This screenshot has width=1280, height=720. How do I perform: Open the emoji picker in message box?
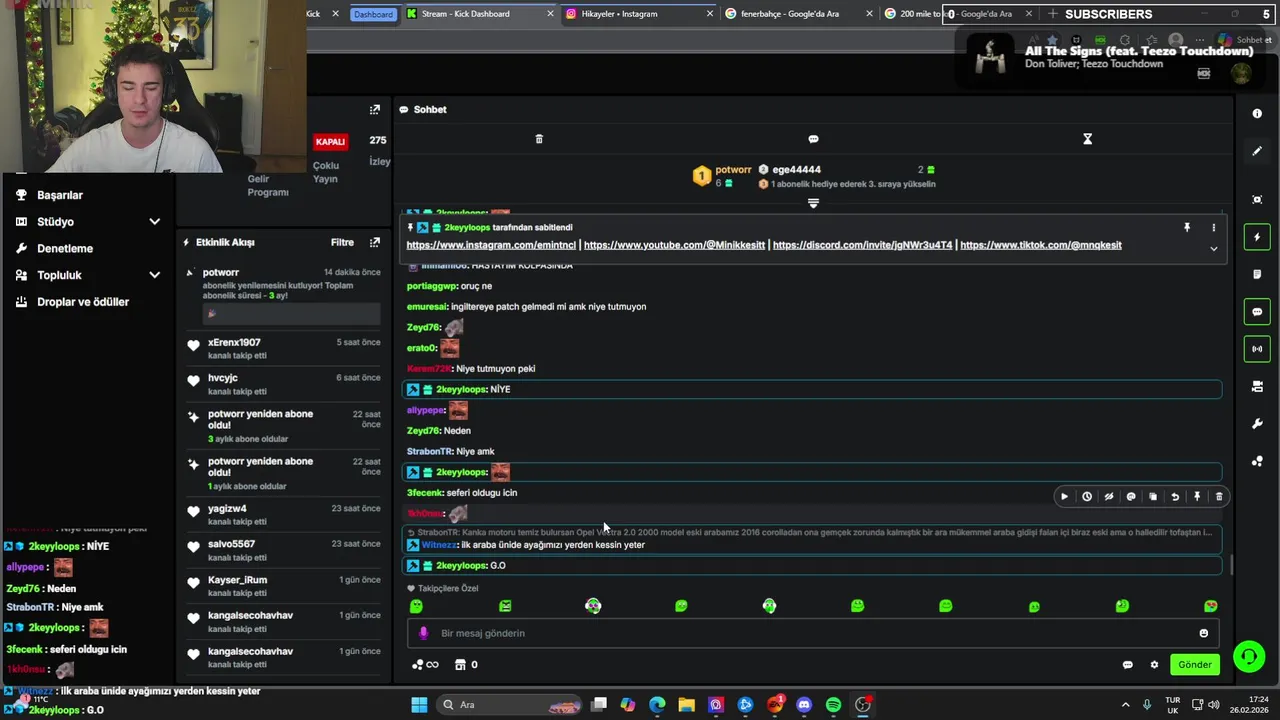point(1203,633)
